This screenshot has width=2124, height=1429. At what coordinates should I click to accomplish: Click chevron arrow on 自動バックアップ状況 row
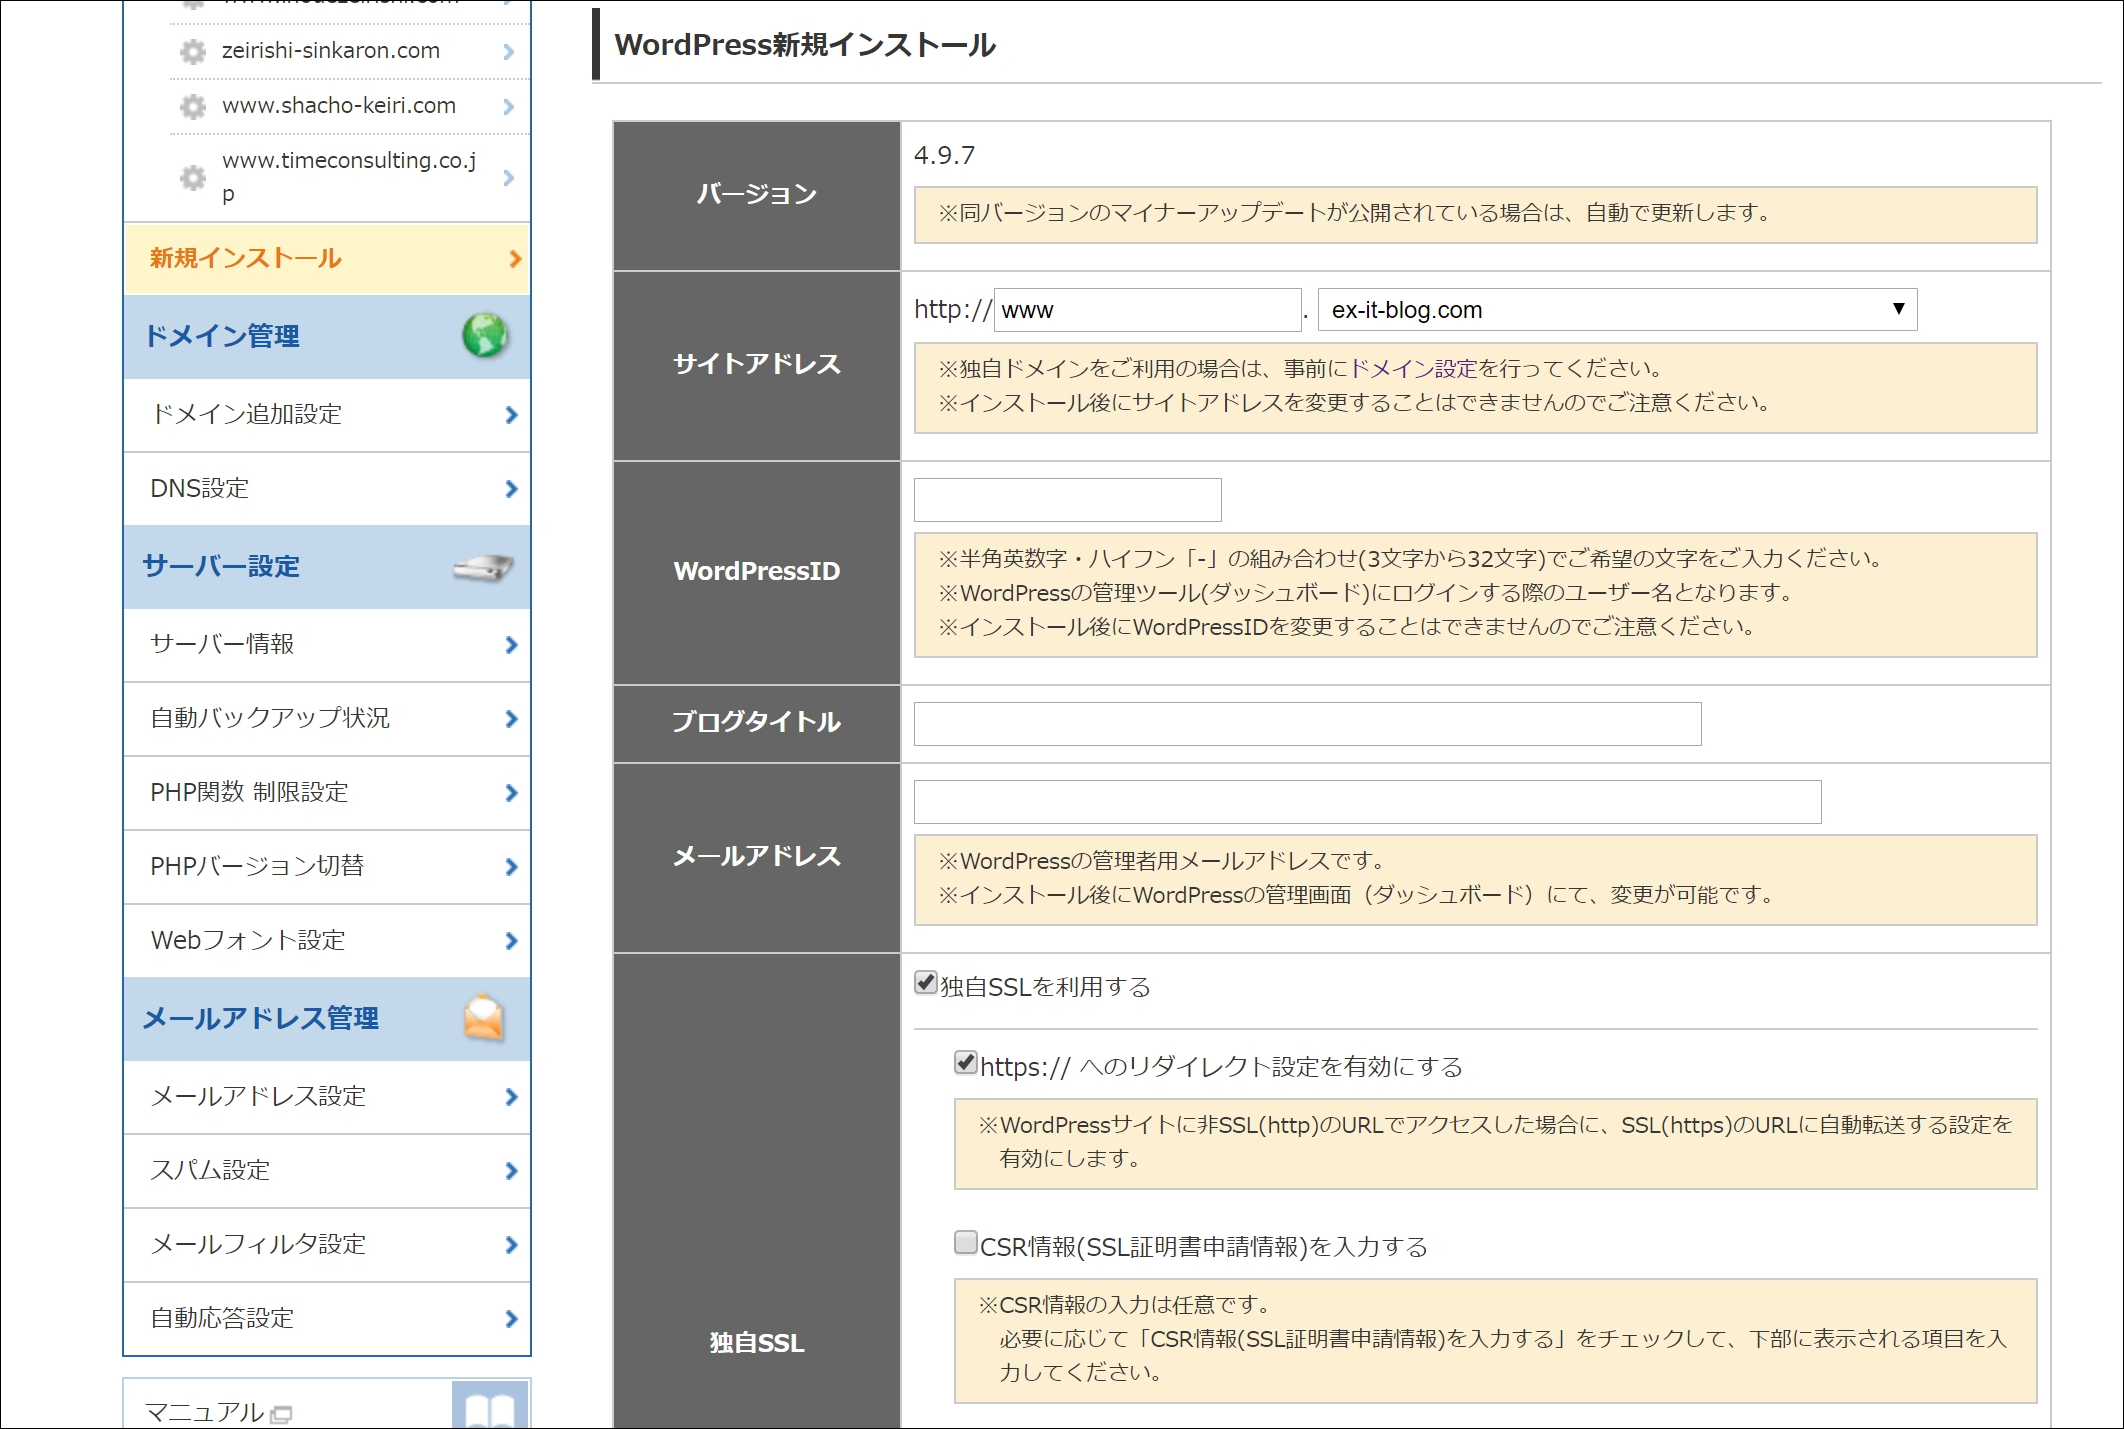click(x=511, y=719)
